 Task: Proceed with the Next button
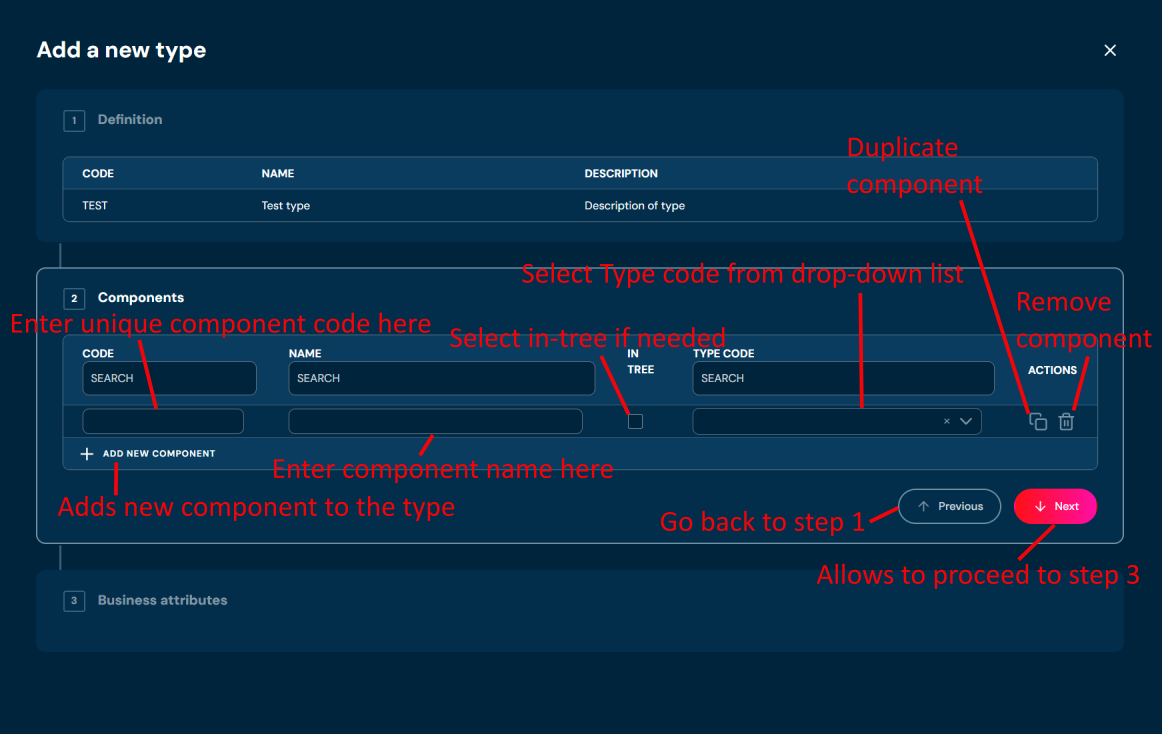tap(1055, 506)
